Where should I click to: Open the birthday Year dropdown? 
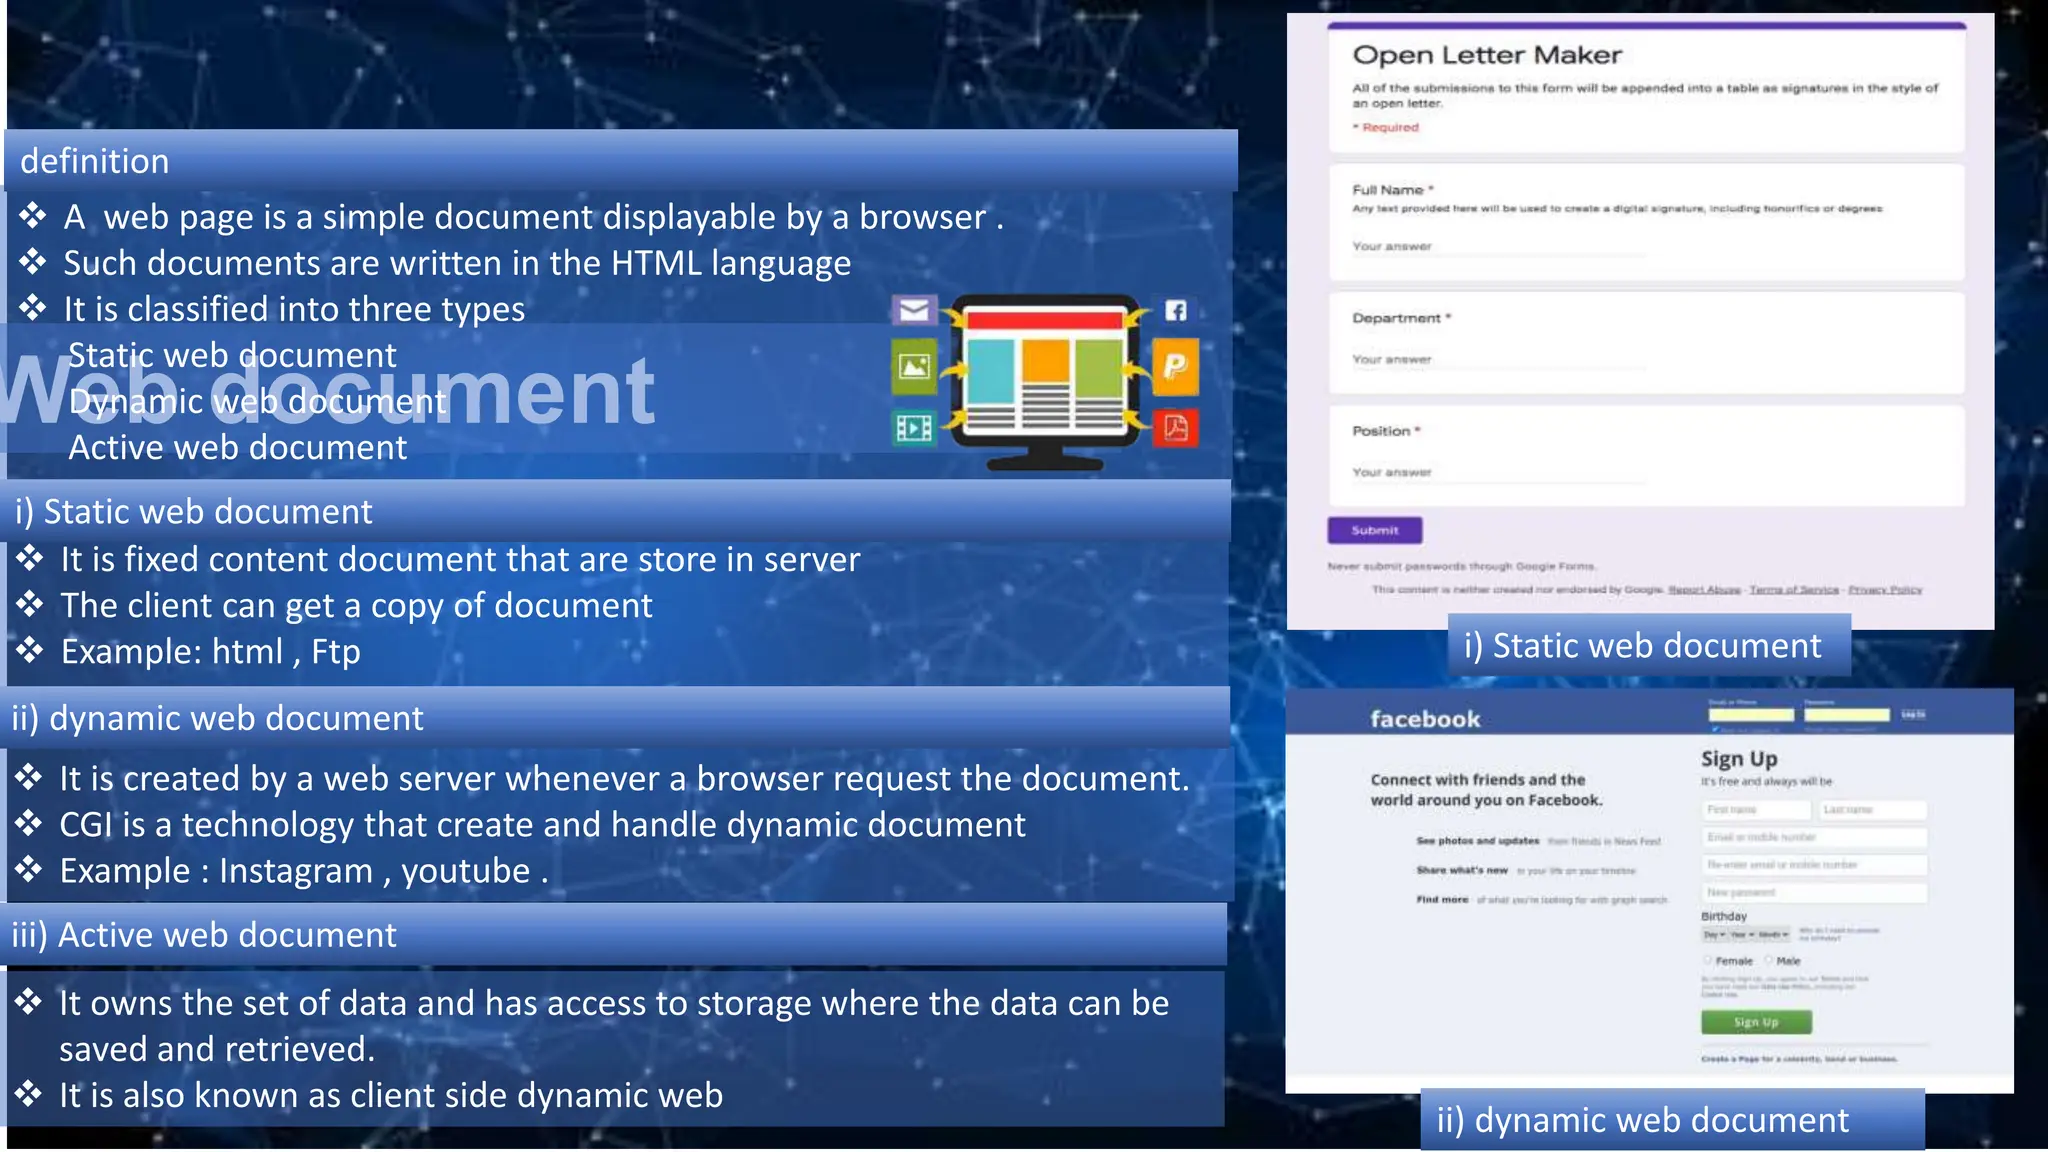tap(1742, 935)
